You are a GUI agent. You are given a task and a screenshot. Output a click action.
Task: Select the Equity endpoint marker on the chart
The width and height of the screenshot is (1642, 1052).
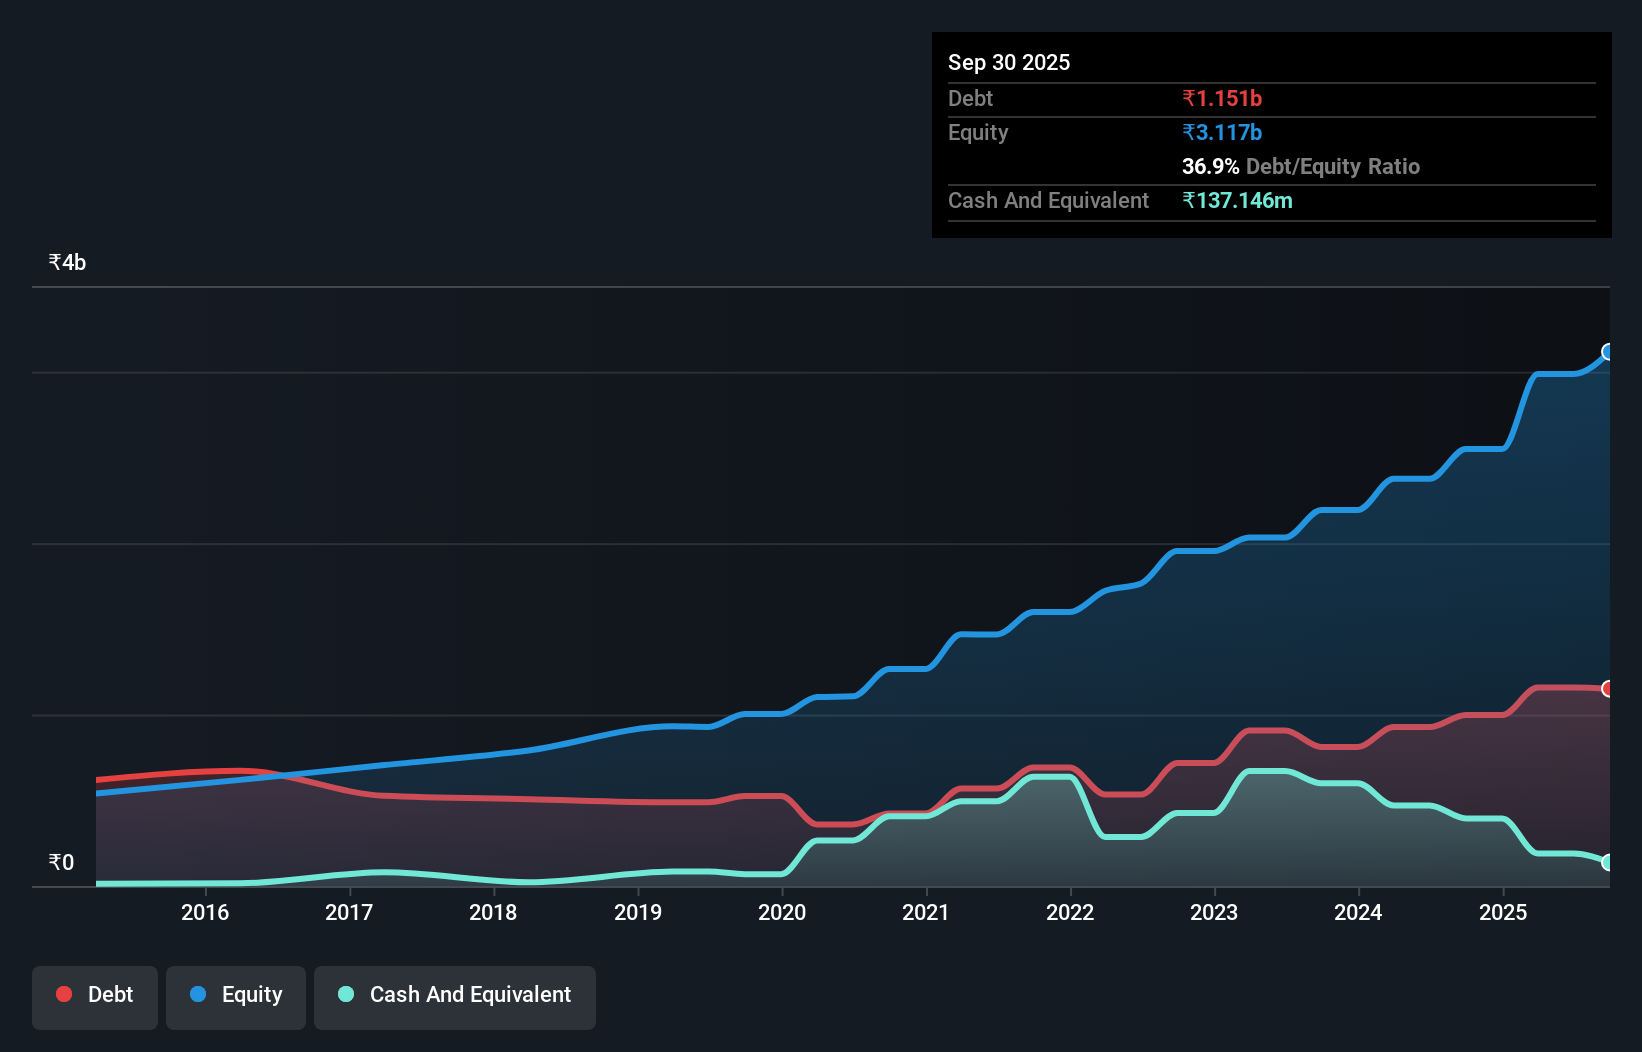(1608, 352)
